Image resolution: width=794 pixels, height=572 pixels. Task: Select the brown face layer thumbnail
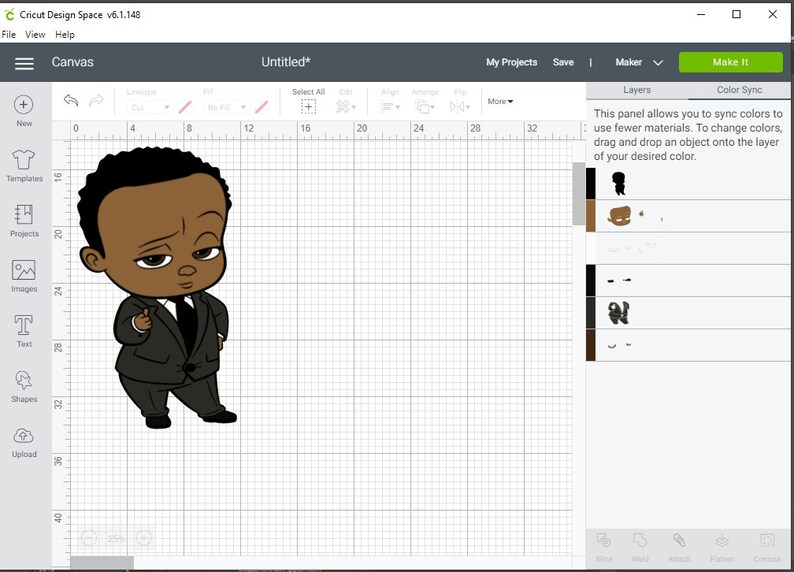pyautogui.click(x=619, y=216)
